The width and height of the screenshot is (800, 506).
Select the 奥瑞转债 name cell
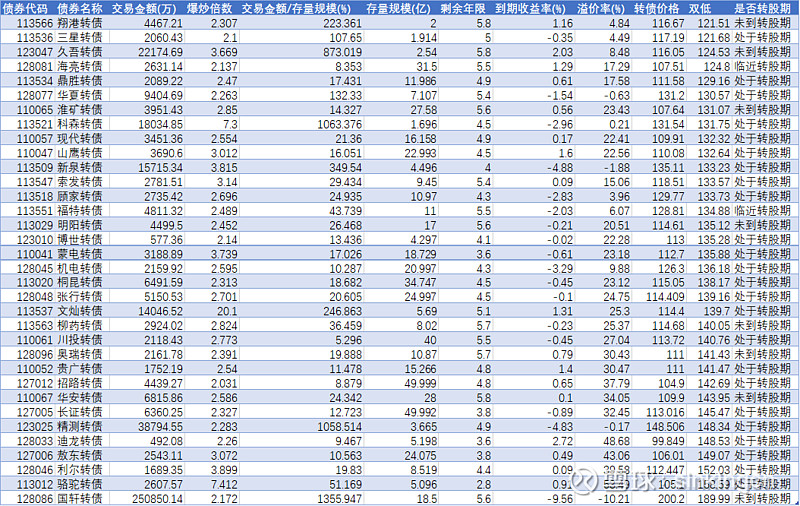point(79,354)
